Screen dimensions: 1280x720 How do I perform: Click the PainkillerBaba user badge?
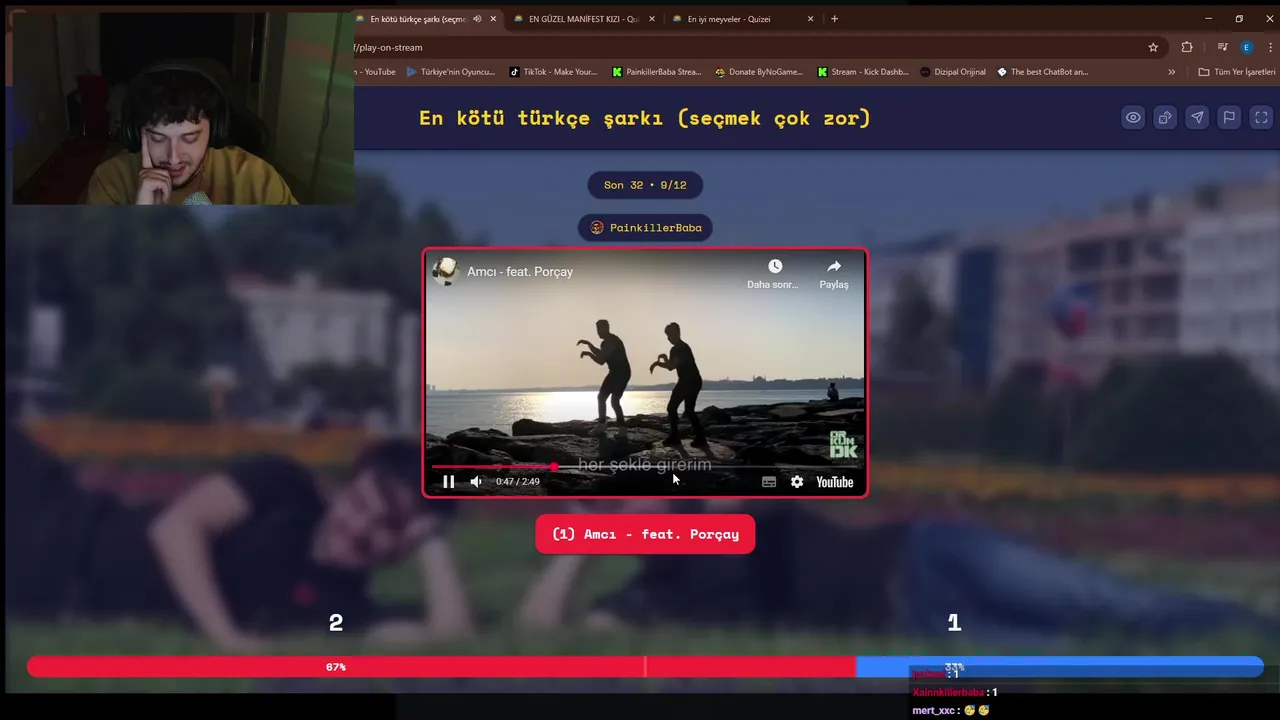pyautogui.click(x=645, y=228)
